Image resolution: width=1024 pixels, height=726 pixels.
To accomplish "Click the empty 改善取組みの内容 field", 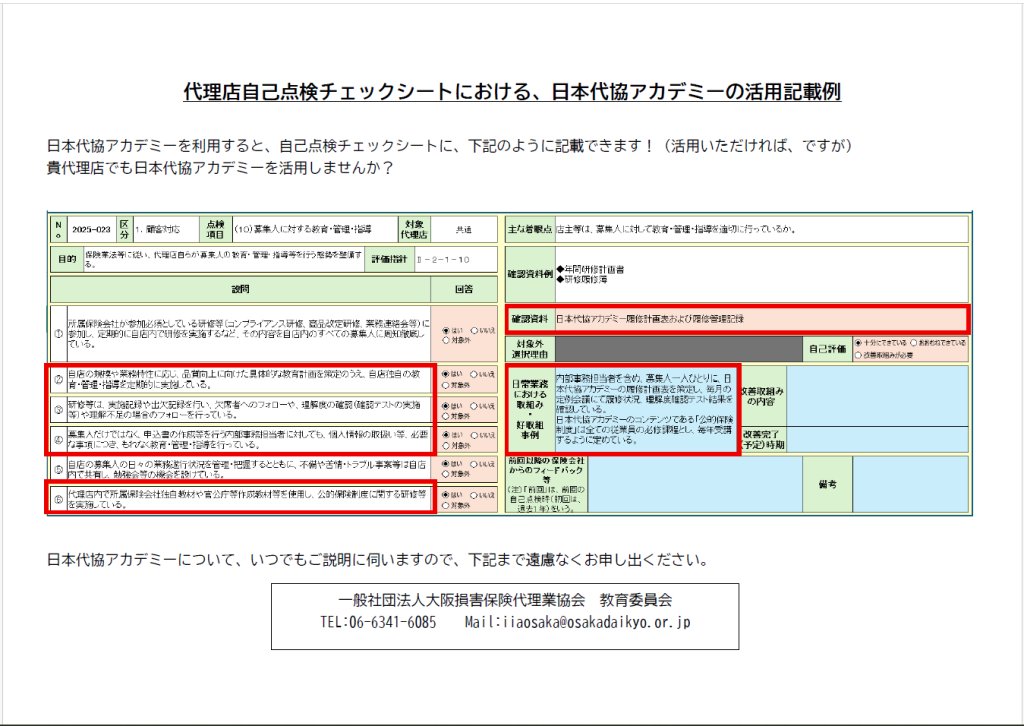I will (x=878, y=396).
